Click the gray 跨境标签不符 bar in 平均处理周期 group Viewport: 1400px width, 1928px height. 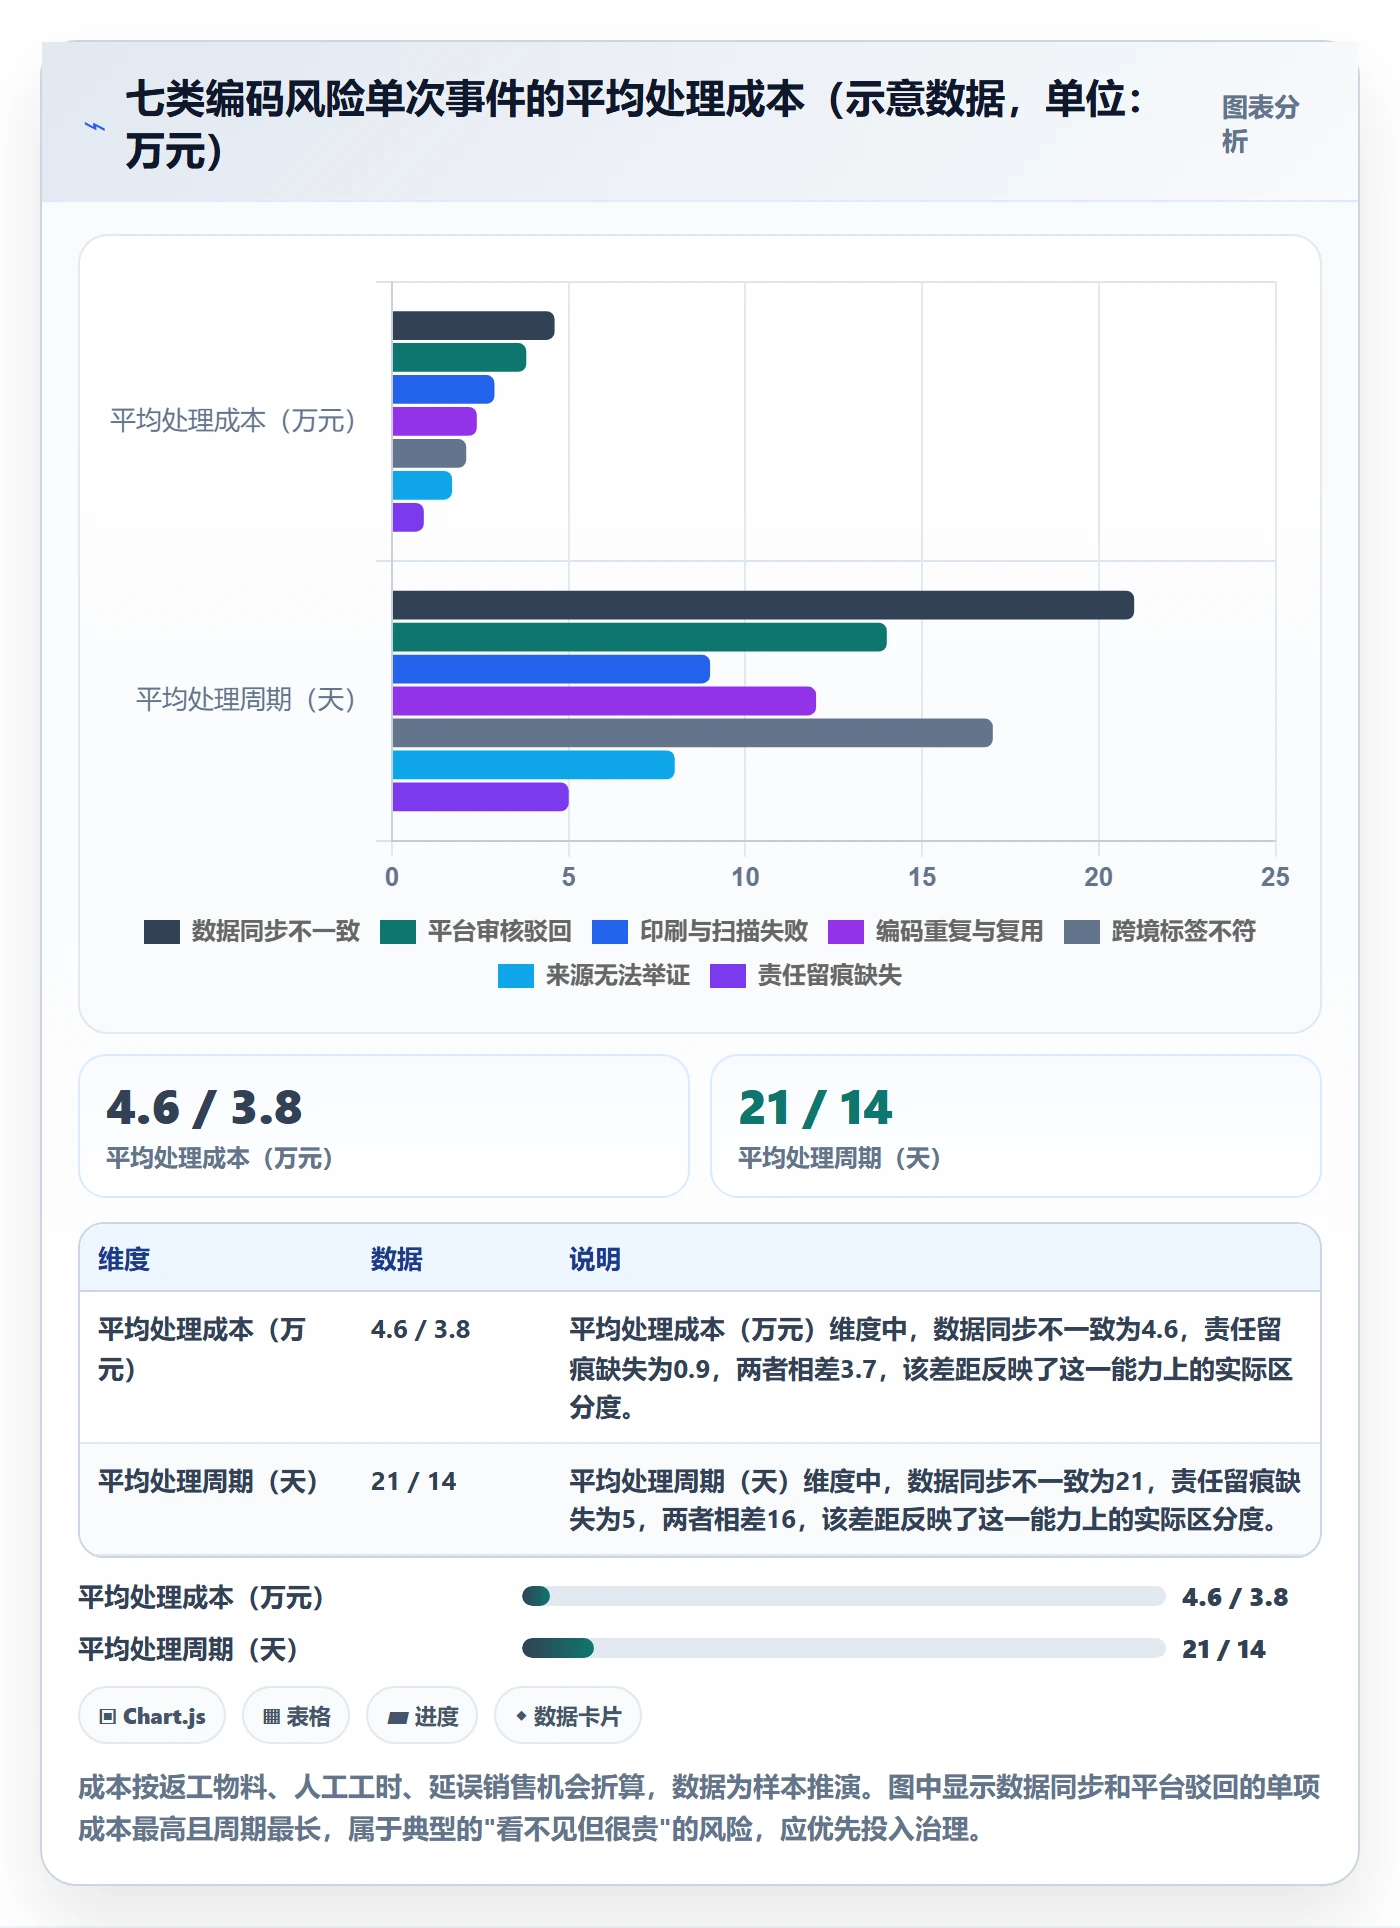point(692,733)
